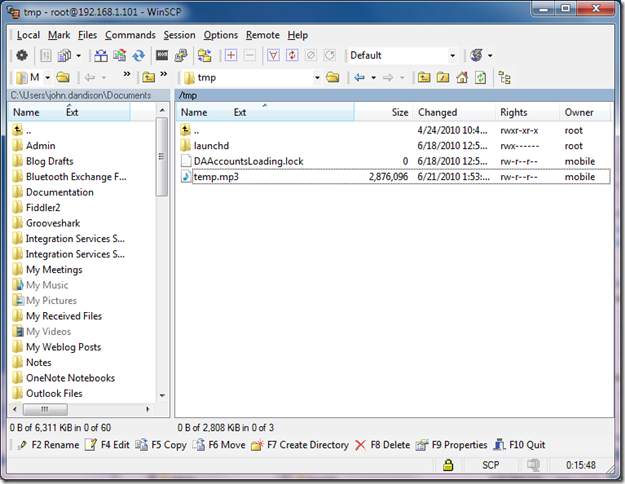The image size is (625, 484).
Task: Open the terminal console icon
Action: [161, 55]
